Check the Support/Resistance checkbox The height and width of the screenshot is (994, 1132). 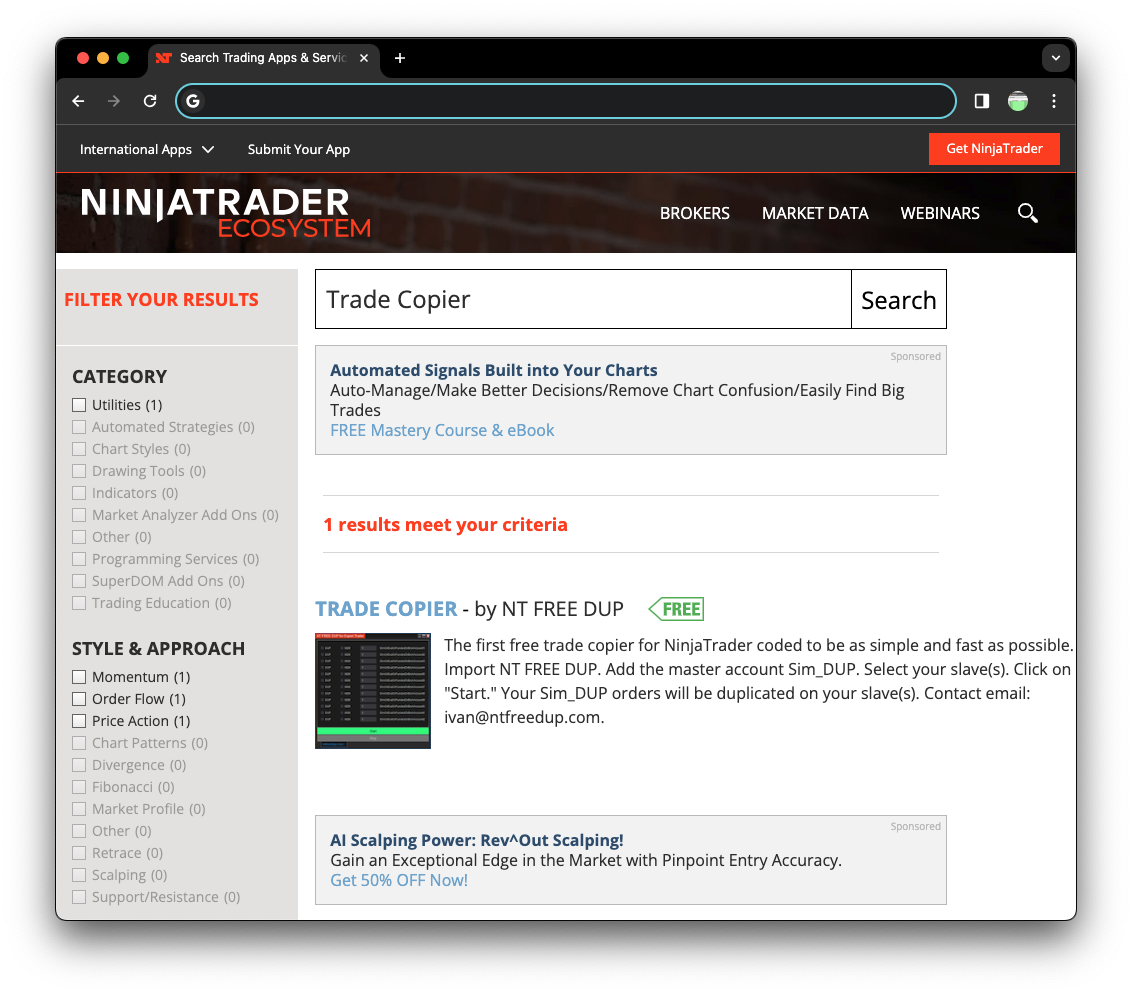tap(79, 897)
